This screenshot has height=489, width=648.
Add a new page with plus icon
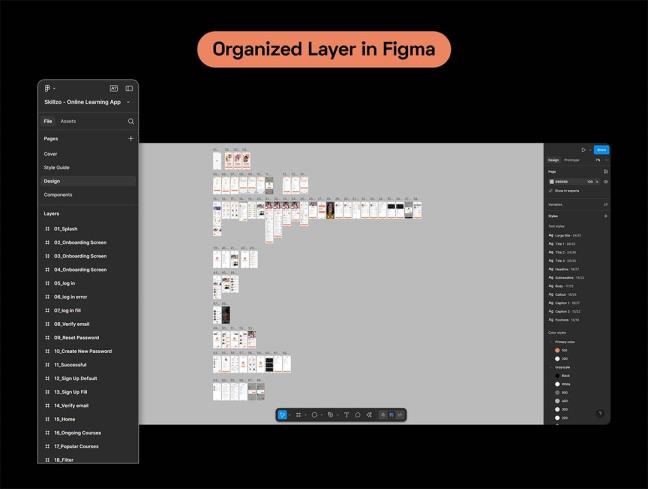(x=130, y=139)
